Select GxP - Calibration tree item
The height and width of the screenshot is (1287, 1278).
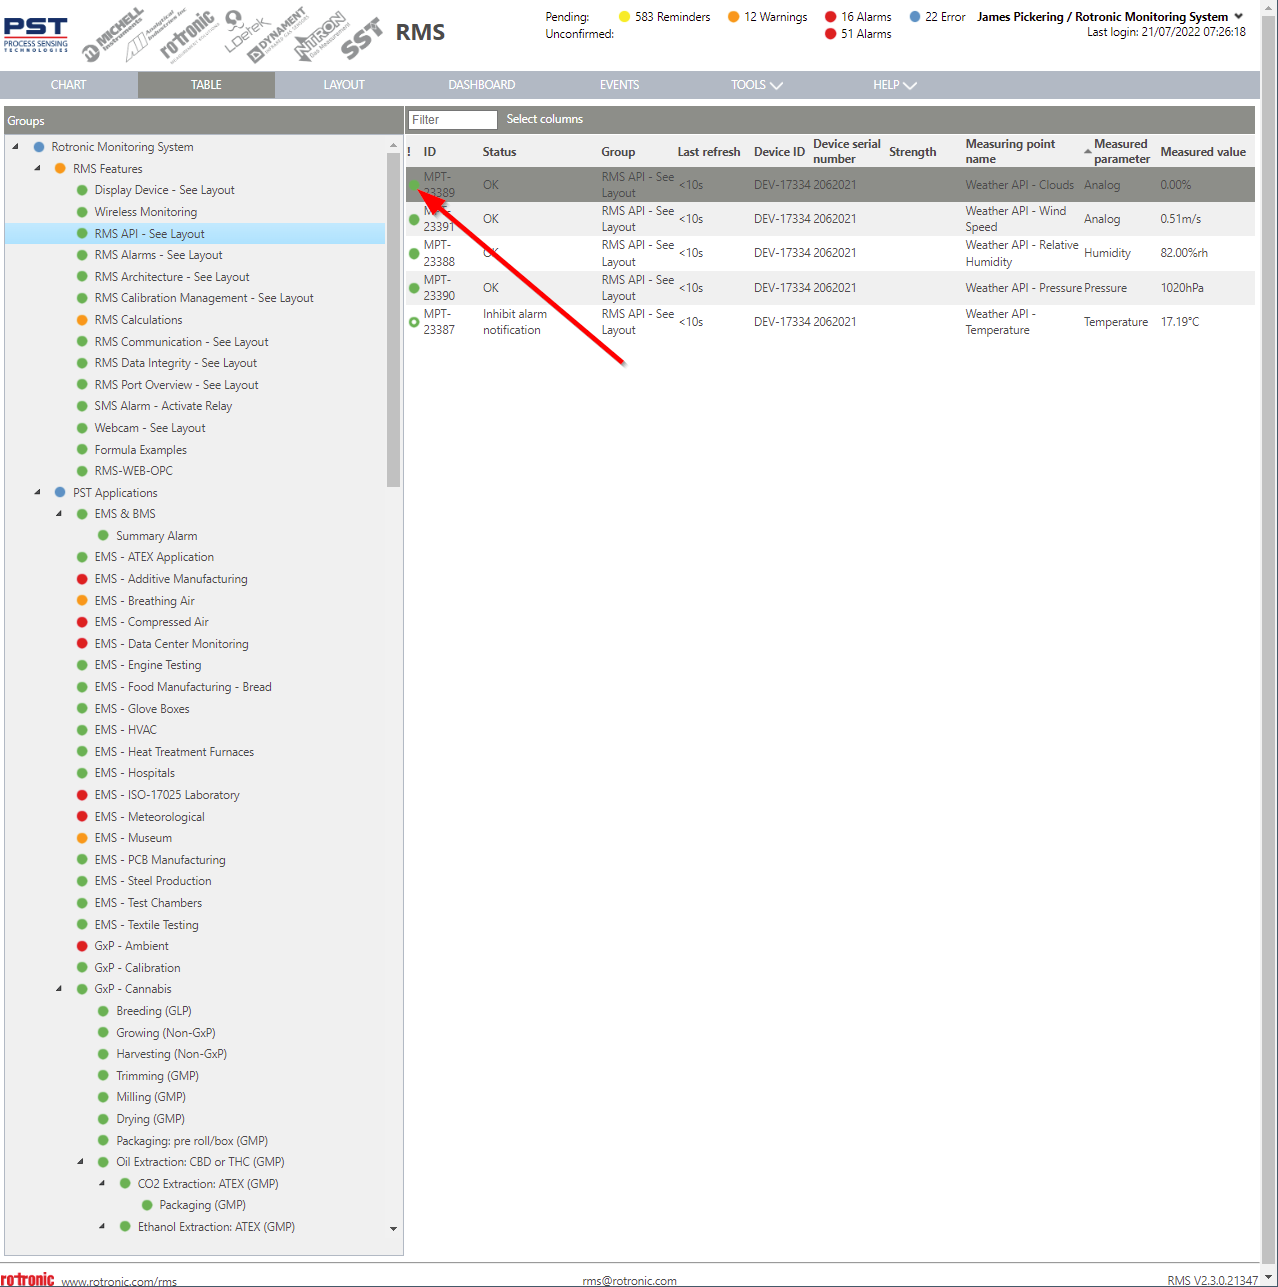coord(137,968)
